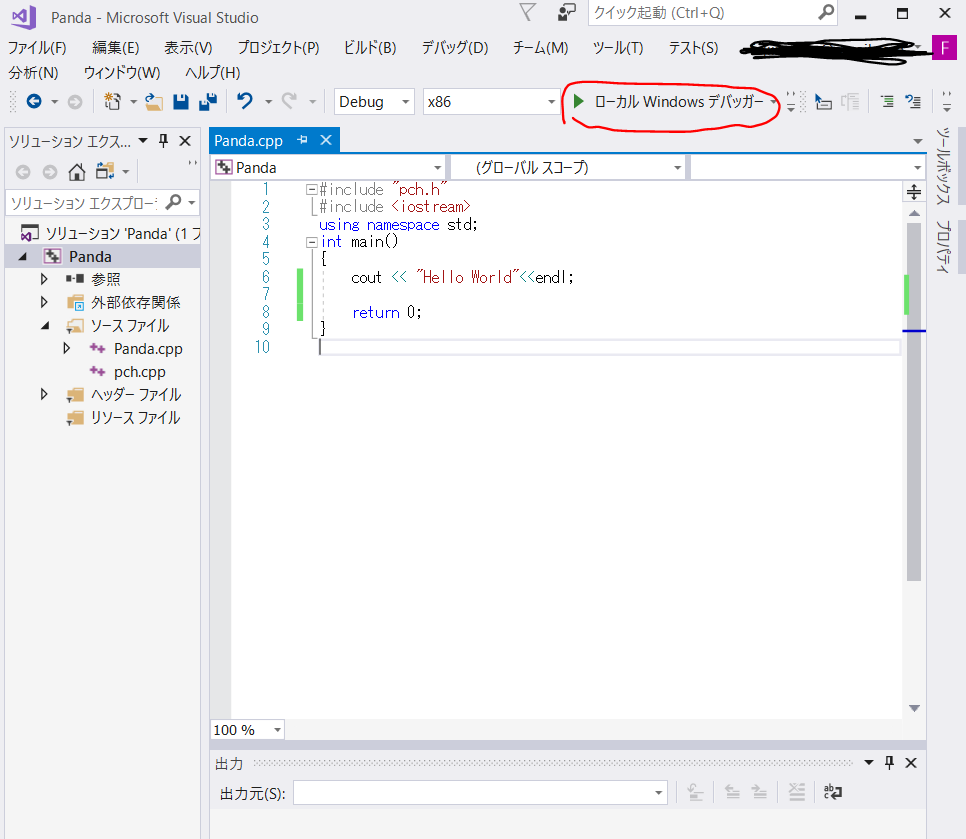Click the Home icon in Solution Explorer
The image size is (966, 839).
pos(76,172)
